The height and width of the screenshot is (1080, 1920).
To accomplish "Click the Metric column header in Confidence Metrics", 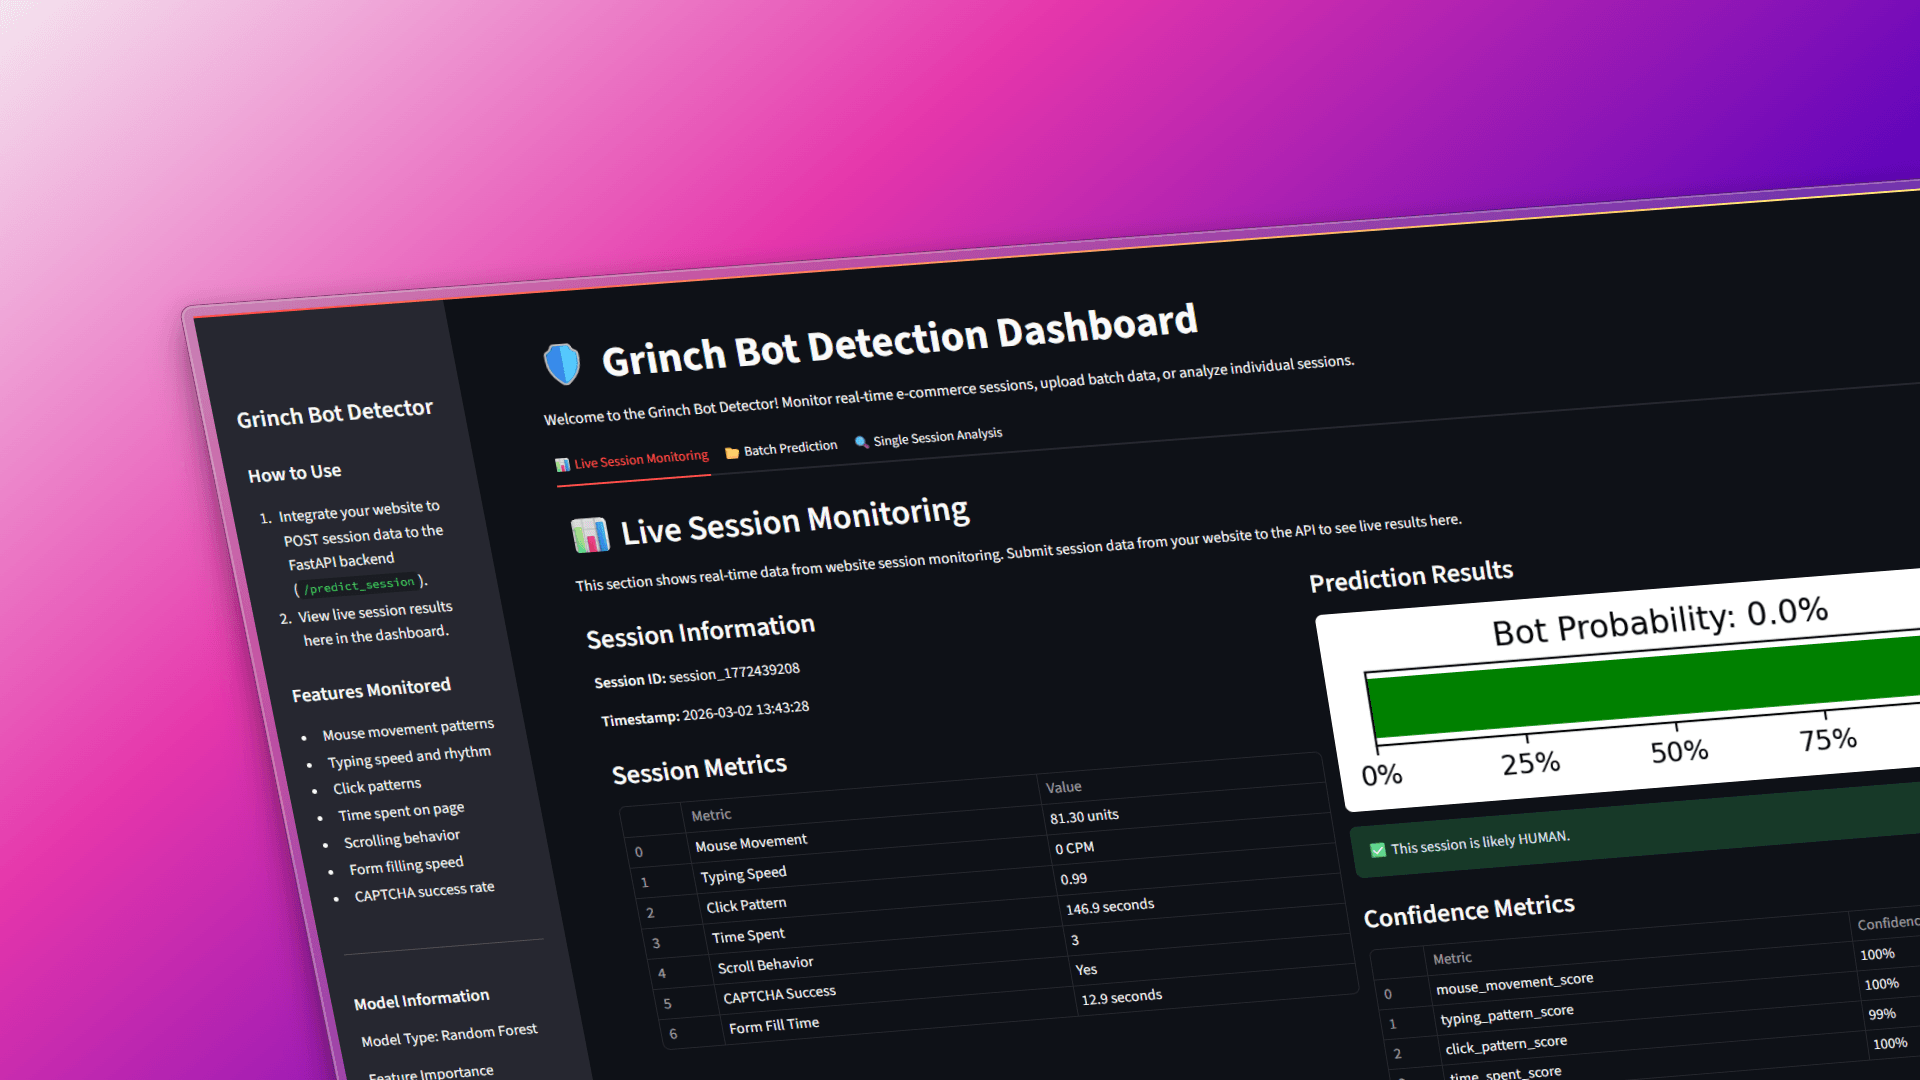I will click(1452, 957).
